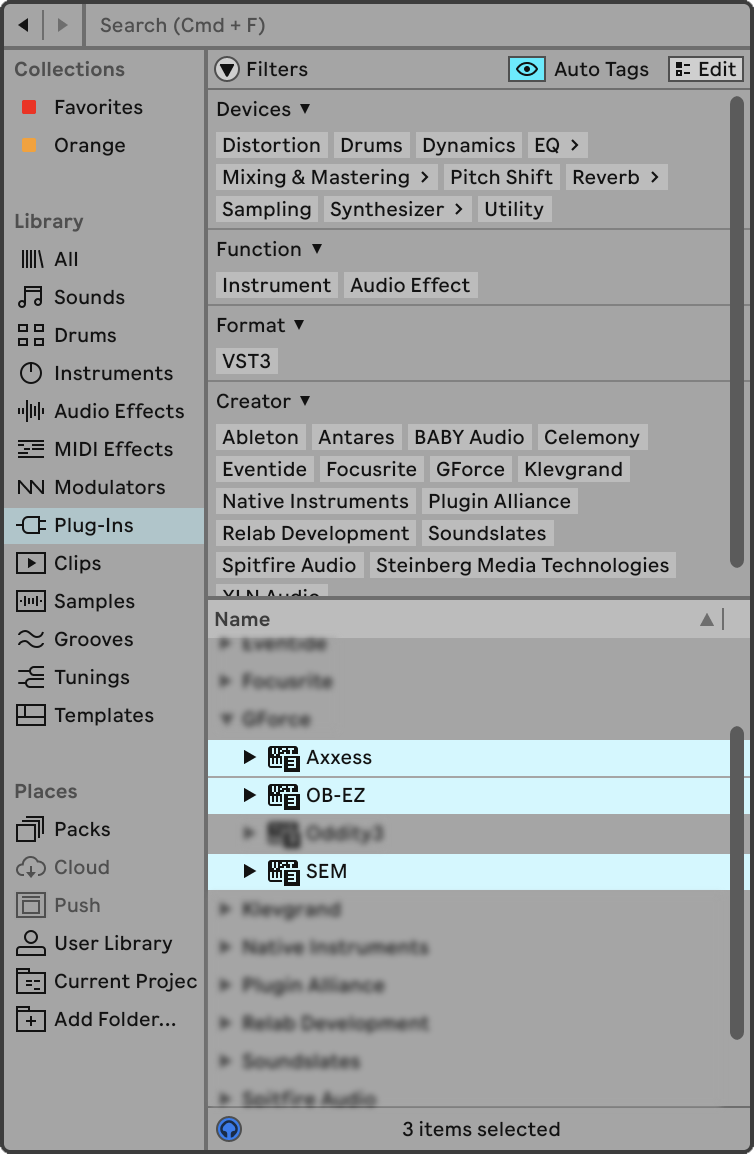
Task: Collapse the Creator filter group
Action: 305,401
